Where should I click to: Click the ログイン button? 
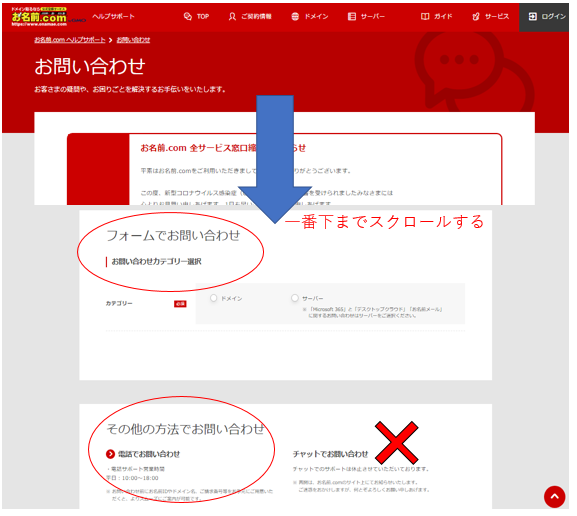pyautogui.click(x=544, y=17)
